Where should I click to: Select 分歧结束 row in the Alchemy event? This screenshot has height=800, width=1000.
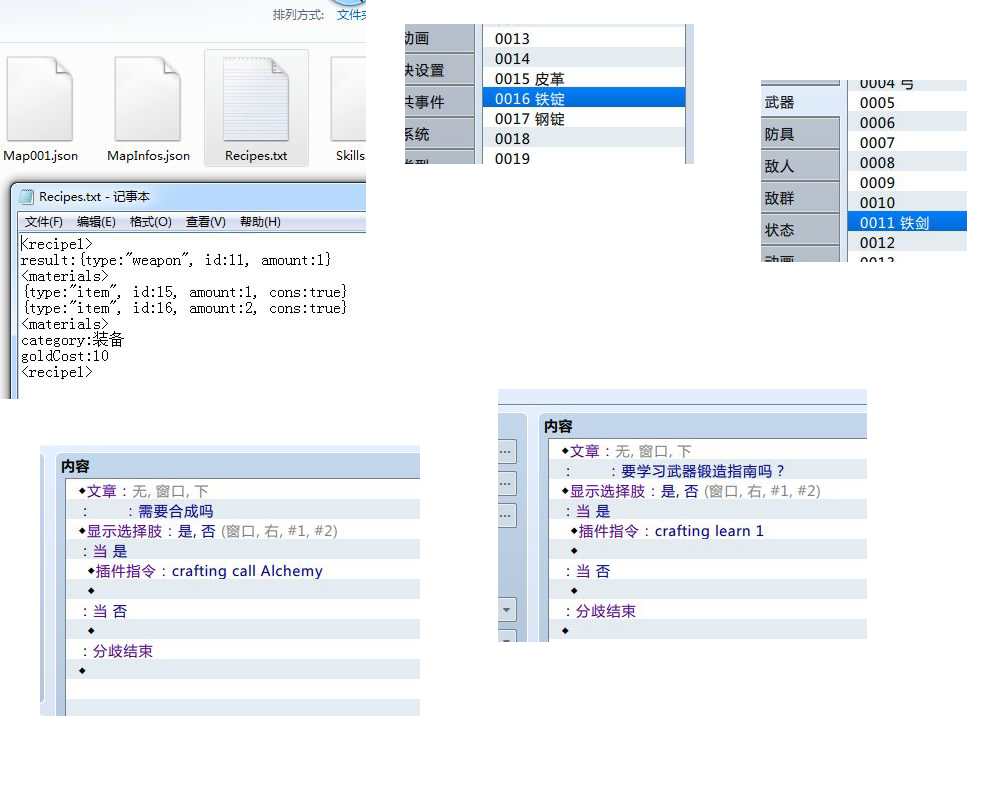coord(243,651)
